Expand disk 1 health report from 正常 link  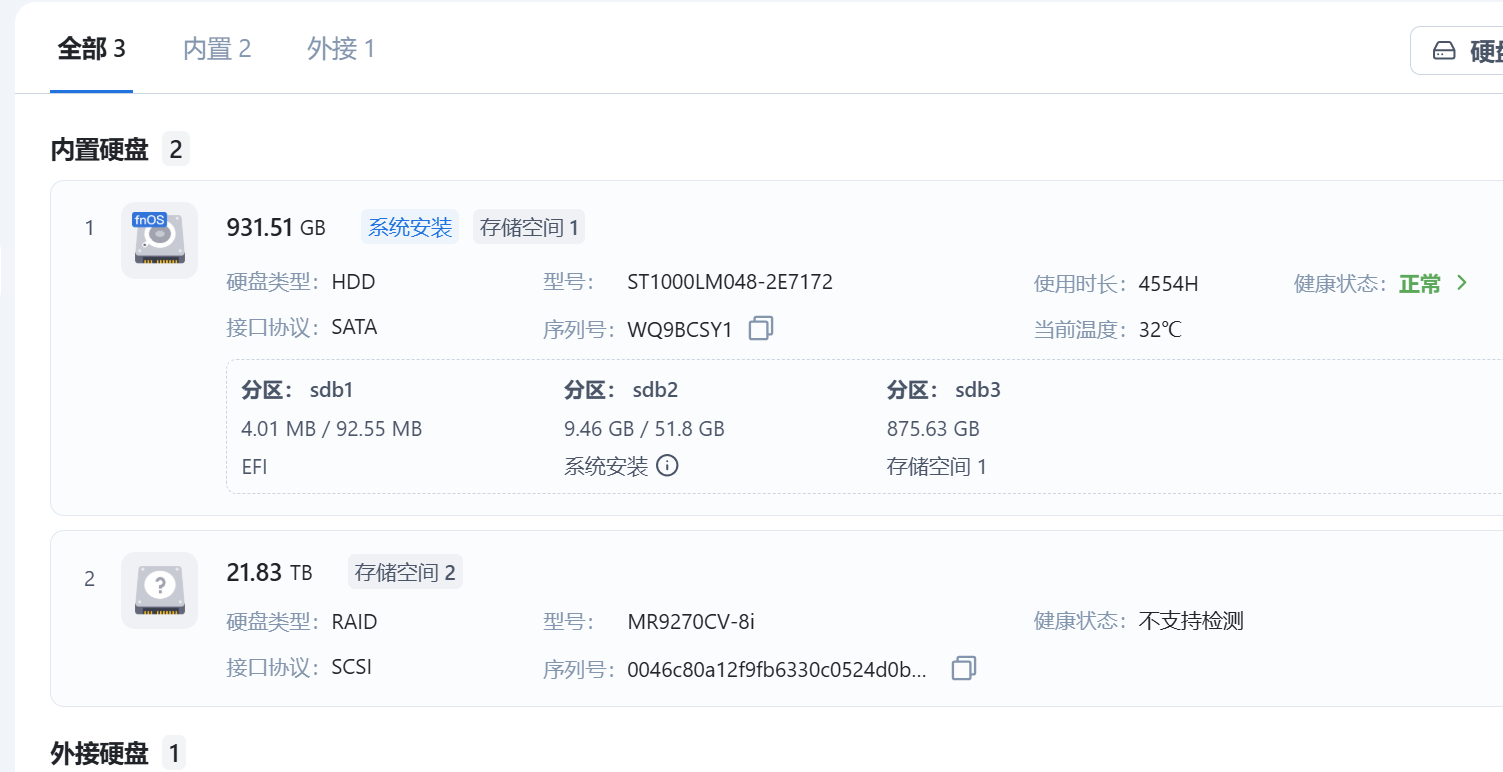click(1420, 283)
